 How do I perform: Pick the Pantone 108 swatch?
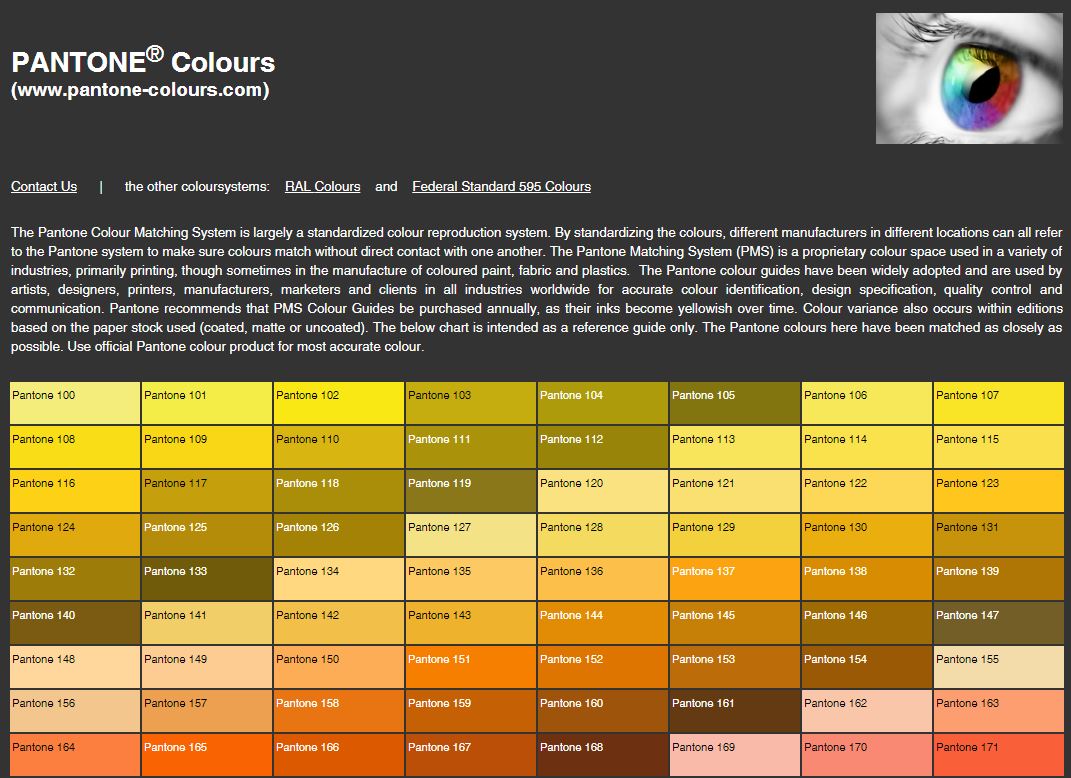75,447
